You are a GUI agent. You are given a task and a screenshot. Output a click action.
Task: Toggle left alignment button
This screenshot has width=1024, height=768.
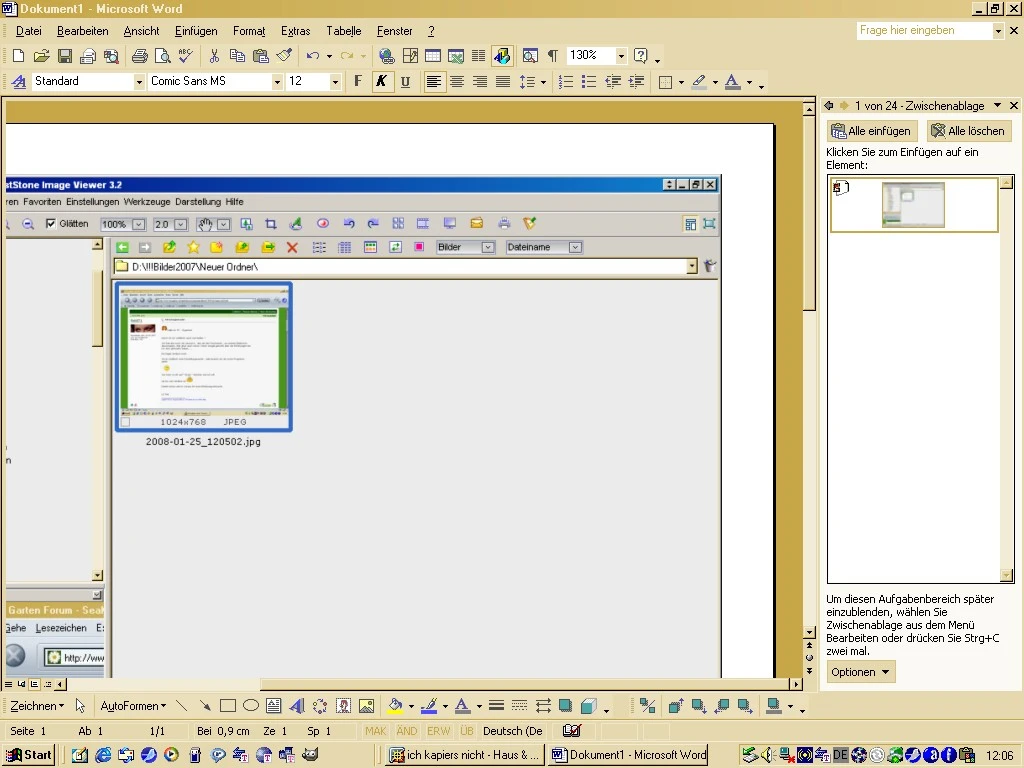(x=433, y=82)
